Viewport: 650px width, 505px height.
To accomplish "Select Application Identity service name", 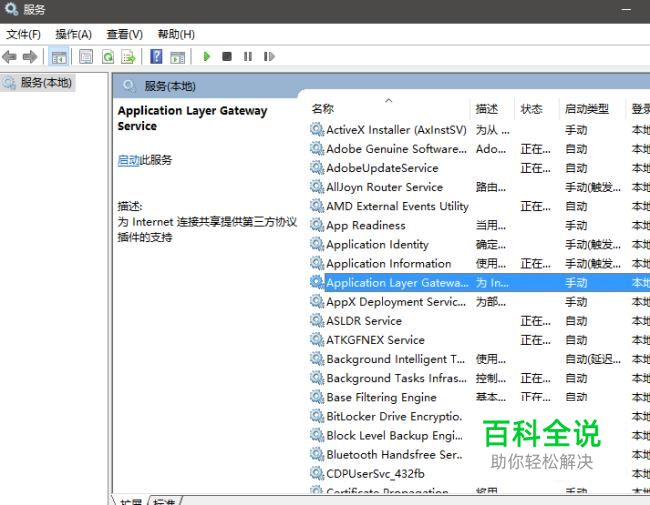I will click(377, 244).
